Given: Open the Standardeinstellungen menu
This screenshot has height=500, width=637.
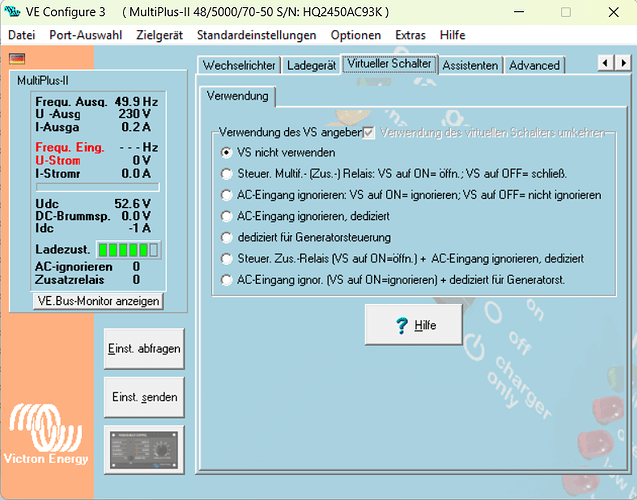Looking at the screenshot, I should click(256, 35).
